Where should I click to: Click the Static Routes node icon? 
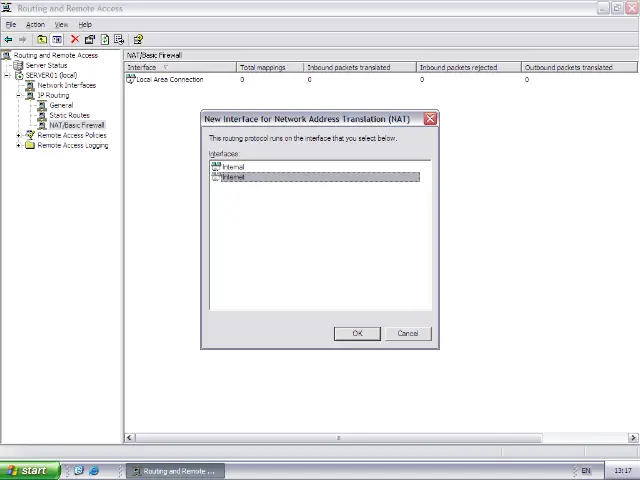pos(42,116)
